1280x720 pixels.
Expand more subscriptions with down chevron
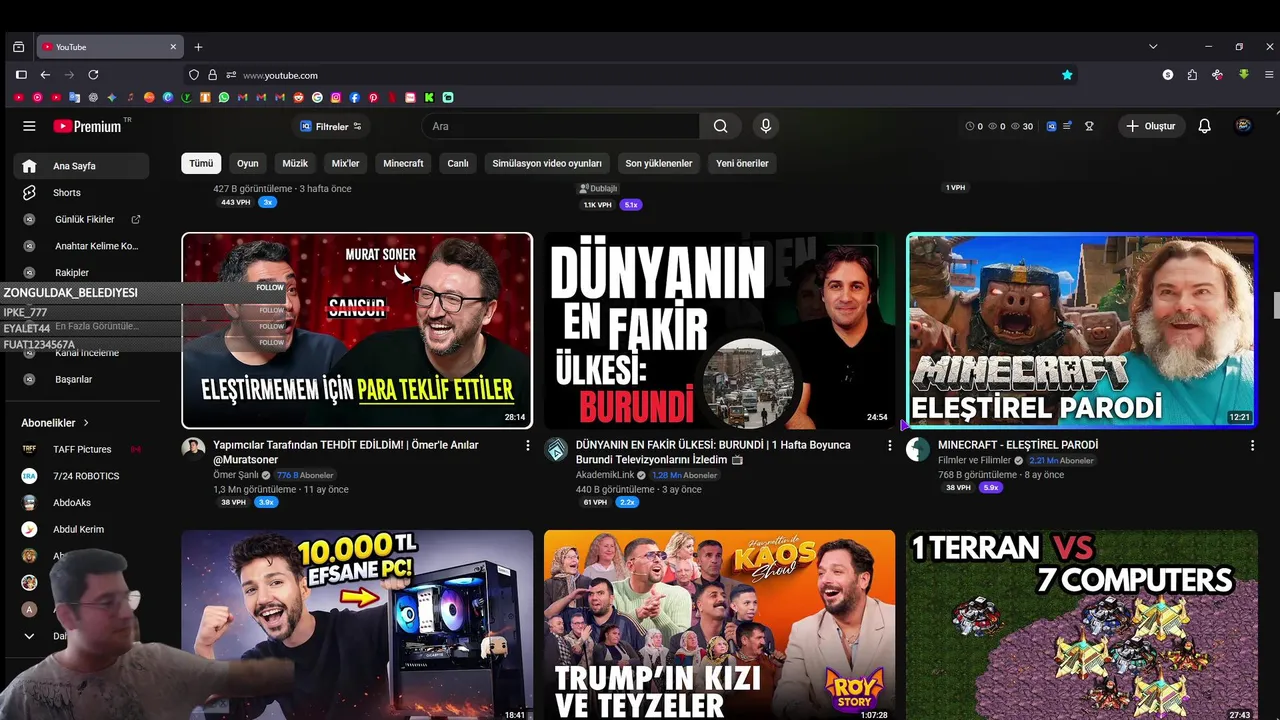click(x=29, y=636)
